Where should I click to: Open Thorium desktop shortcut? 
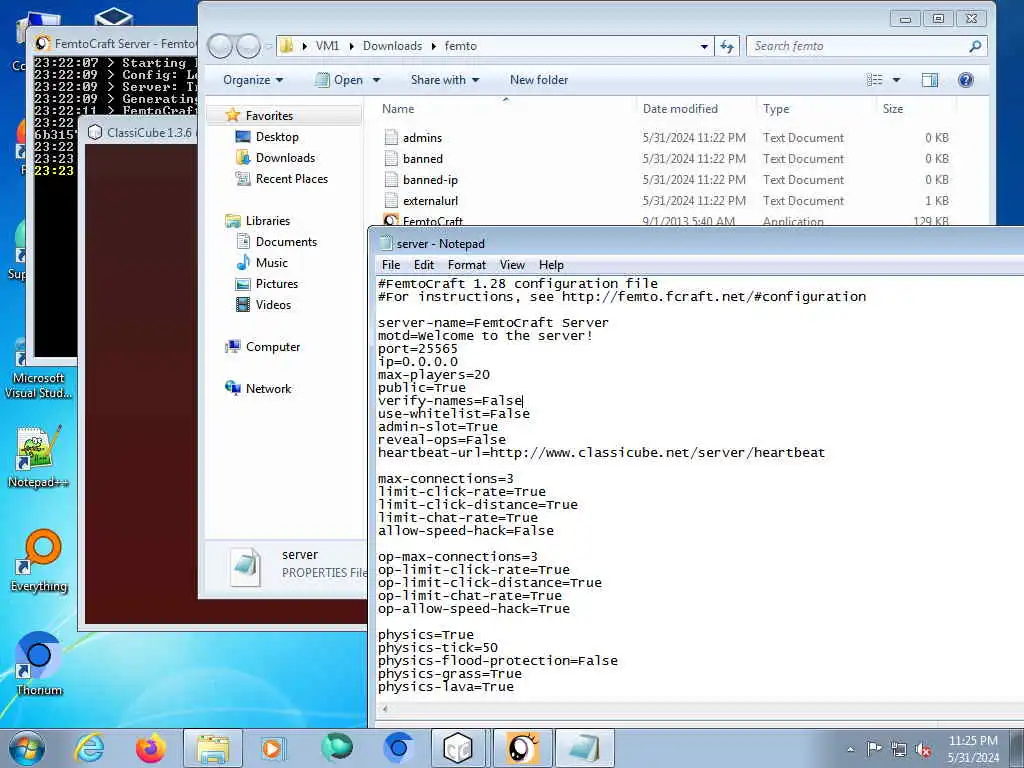click(39, 664)
